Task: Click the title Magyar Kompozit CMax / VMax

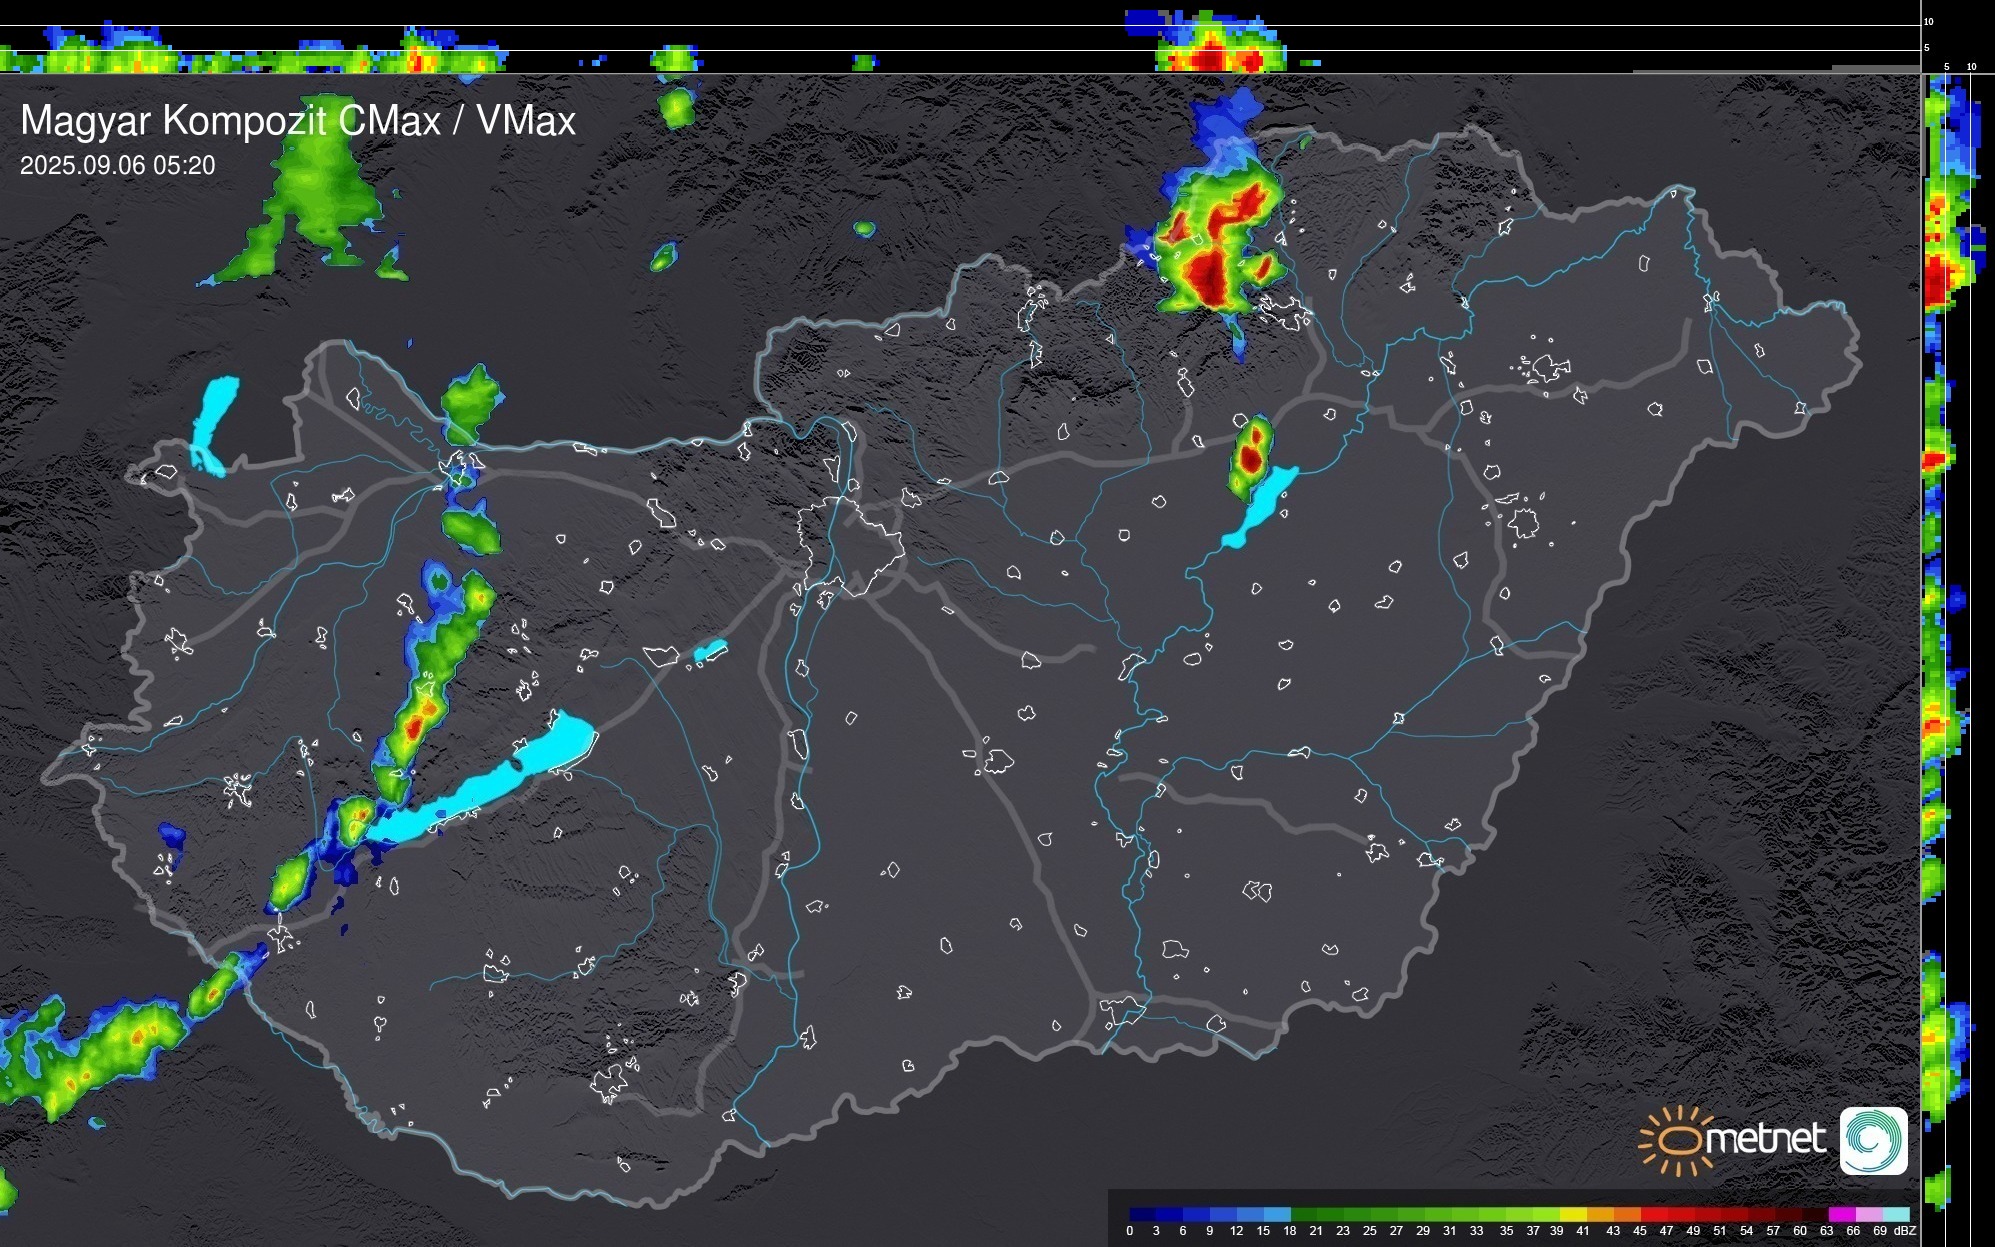Action: click(298, 121)
